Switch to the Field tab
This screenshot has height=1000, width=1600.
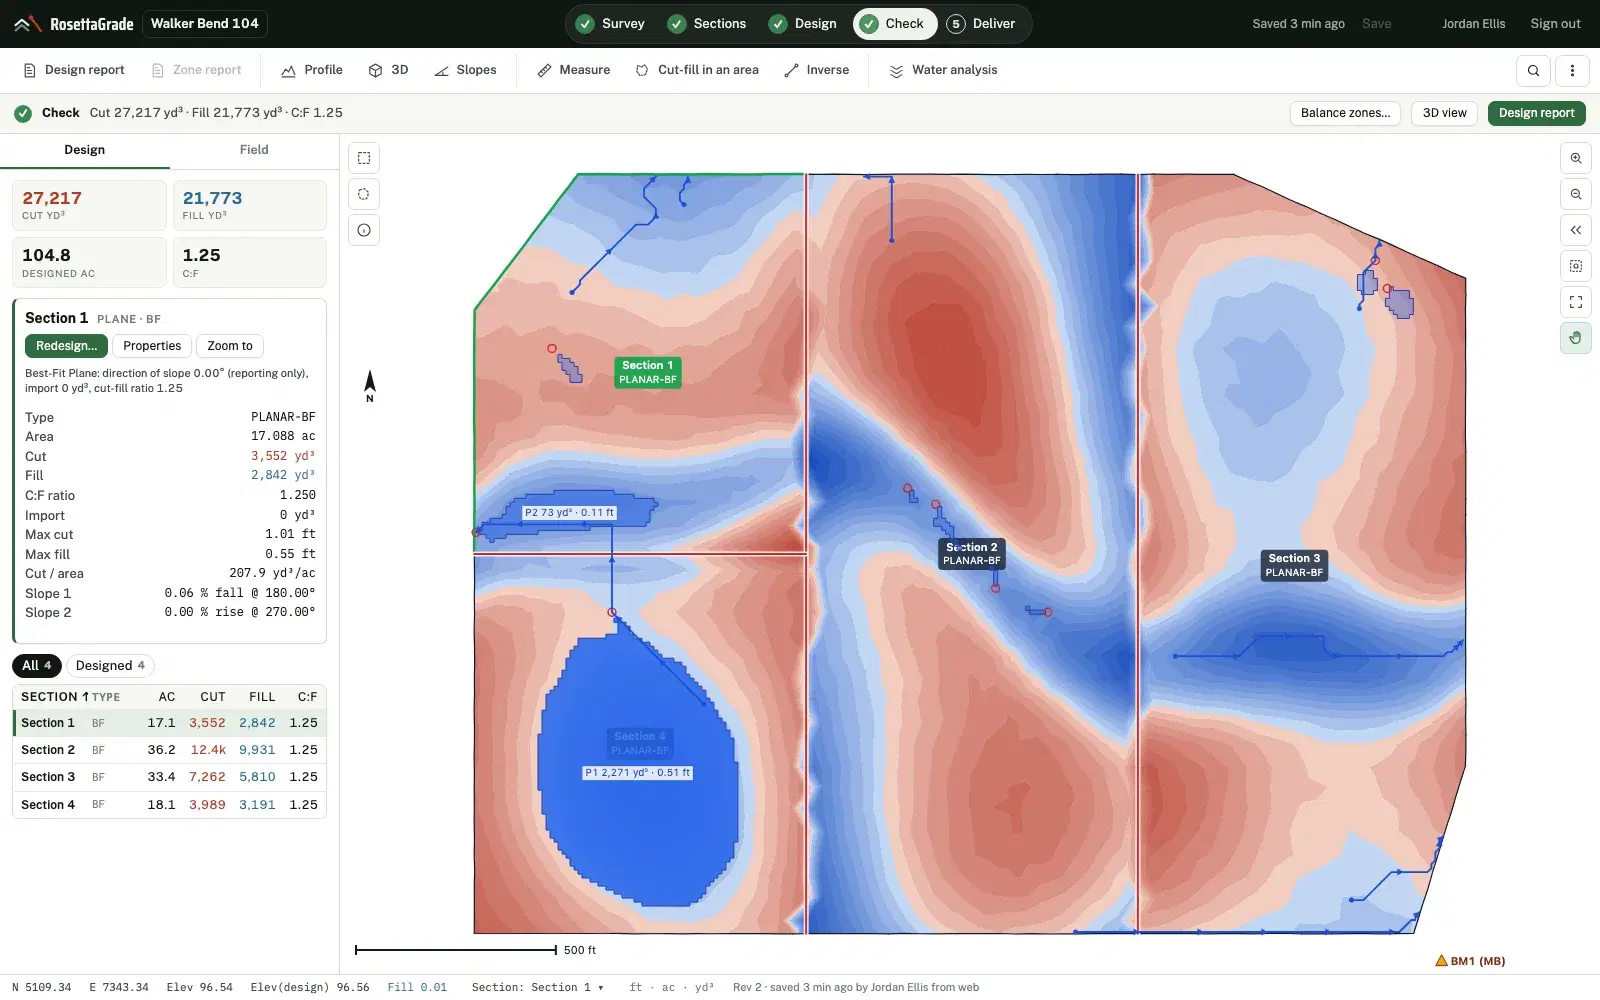[254, 150]
